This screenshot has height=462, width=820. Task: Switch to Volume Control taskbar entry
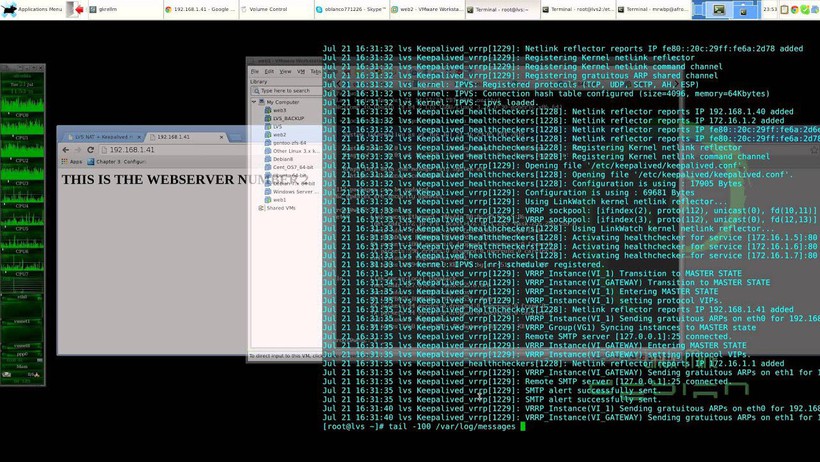[x=276, y=9]
